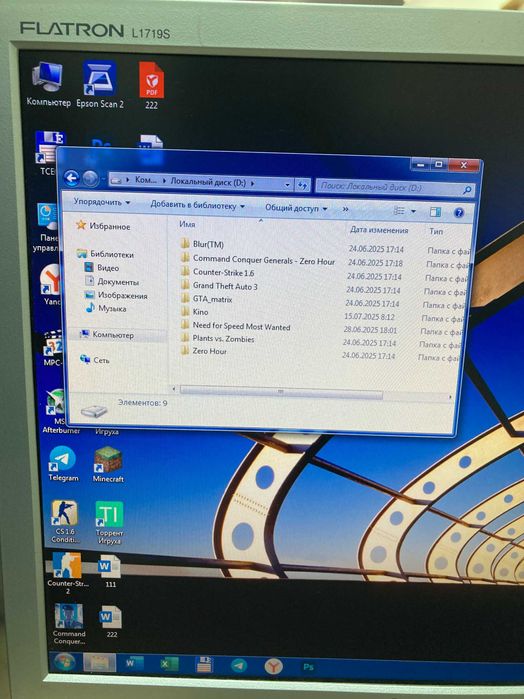Select the Zero Hour folder
This screenshot has height=699, width=524.
pos(203,351)
